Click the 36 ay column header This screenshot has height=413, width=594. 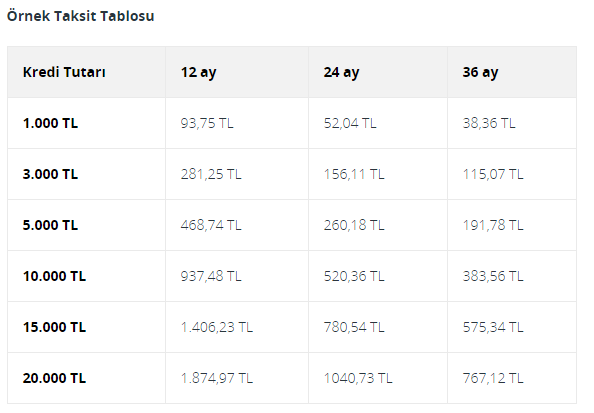click(480, 72)
